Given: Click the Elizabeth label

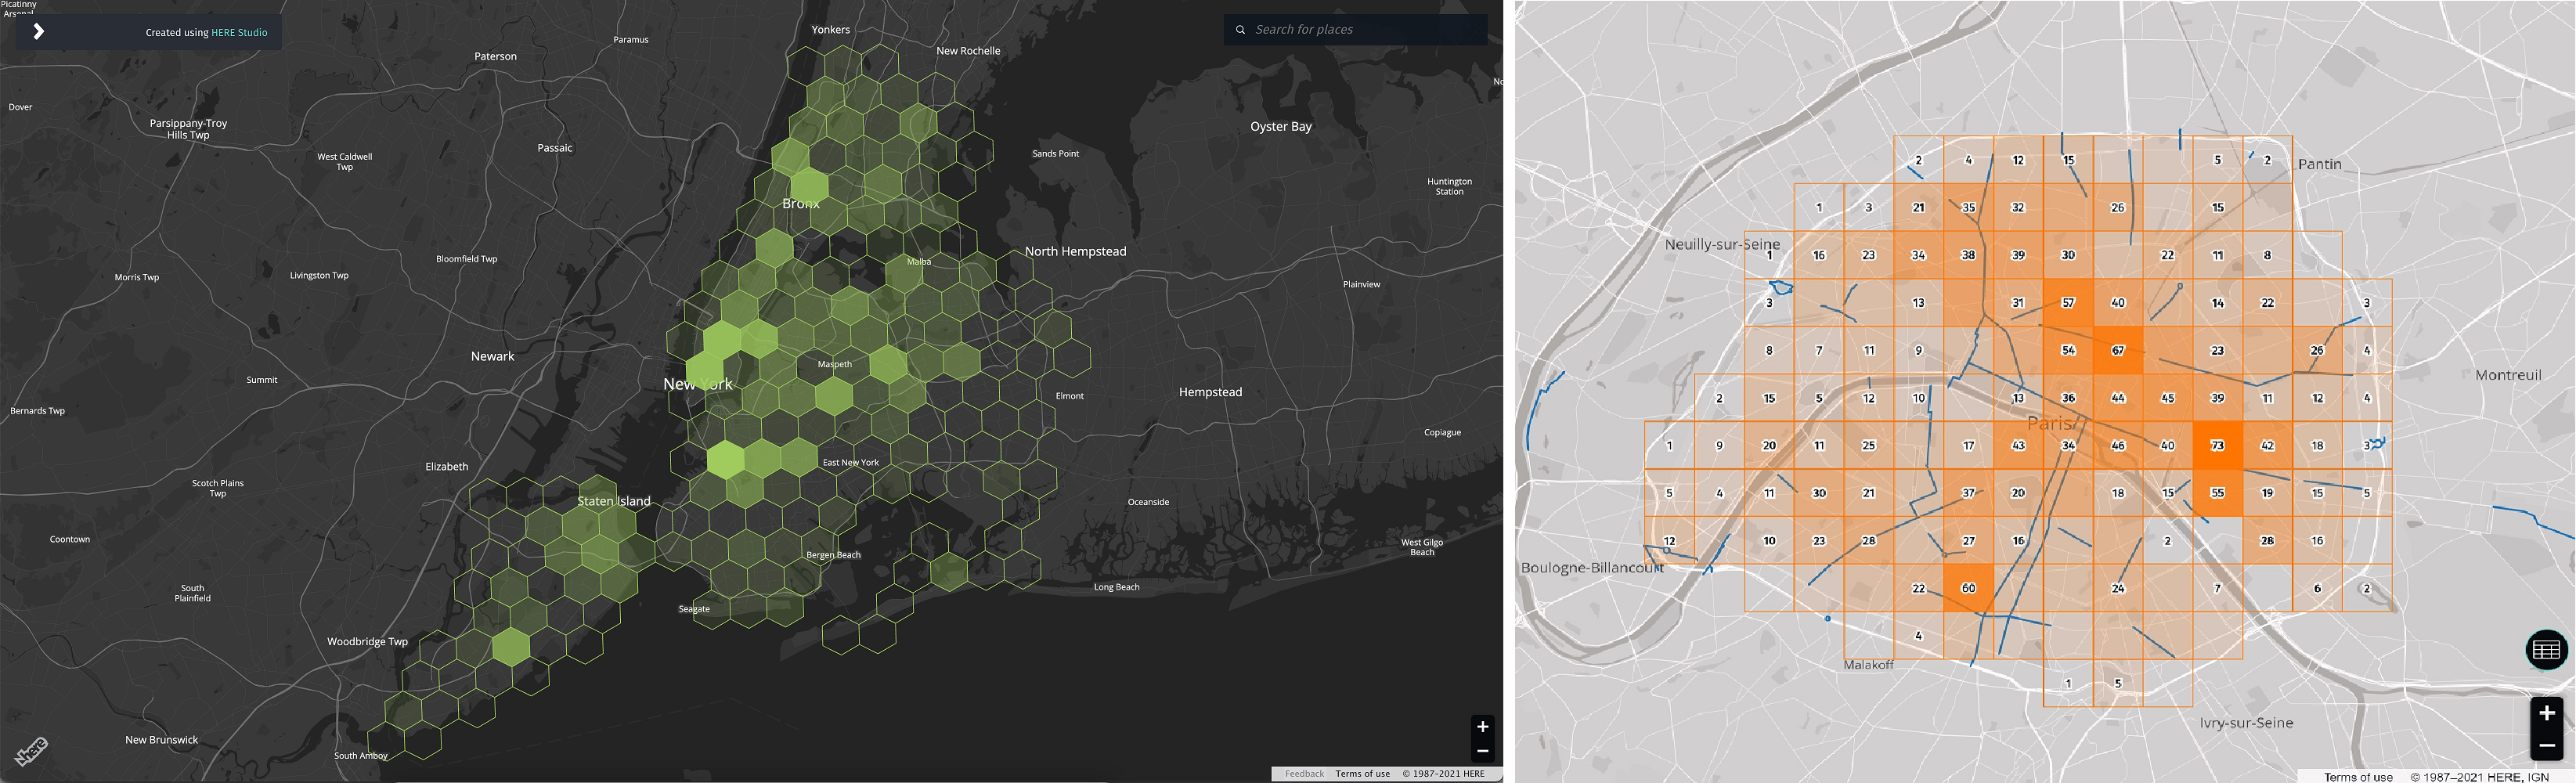Looking at the screenshot, I should point(446,467).
